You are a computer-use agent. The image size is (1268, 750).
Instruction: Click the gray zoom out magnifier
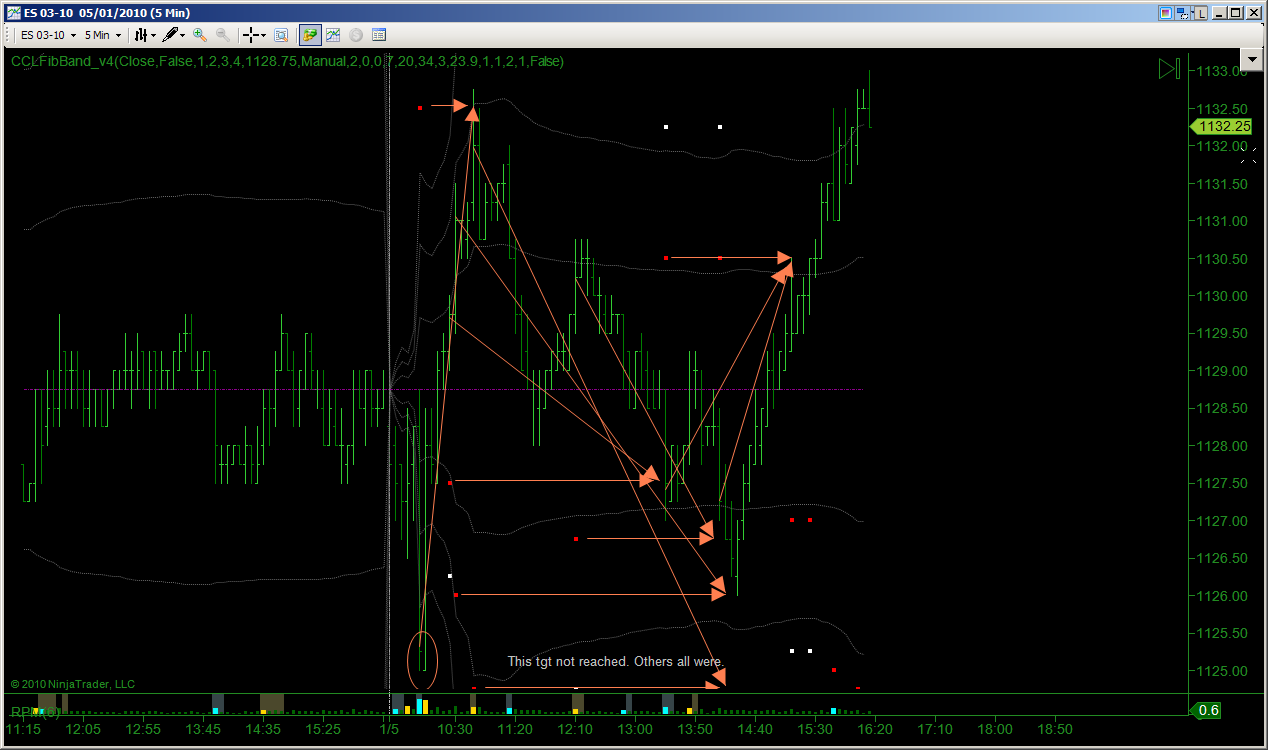[x=222, y=35]
